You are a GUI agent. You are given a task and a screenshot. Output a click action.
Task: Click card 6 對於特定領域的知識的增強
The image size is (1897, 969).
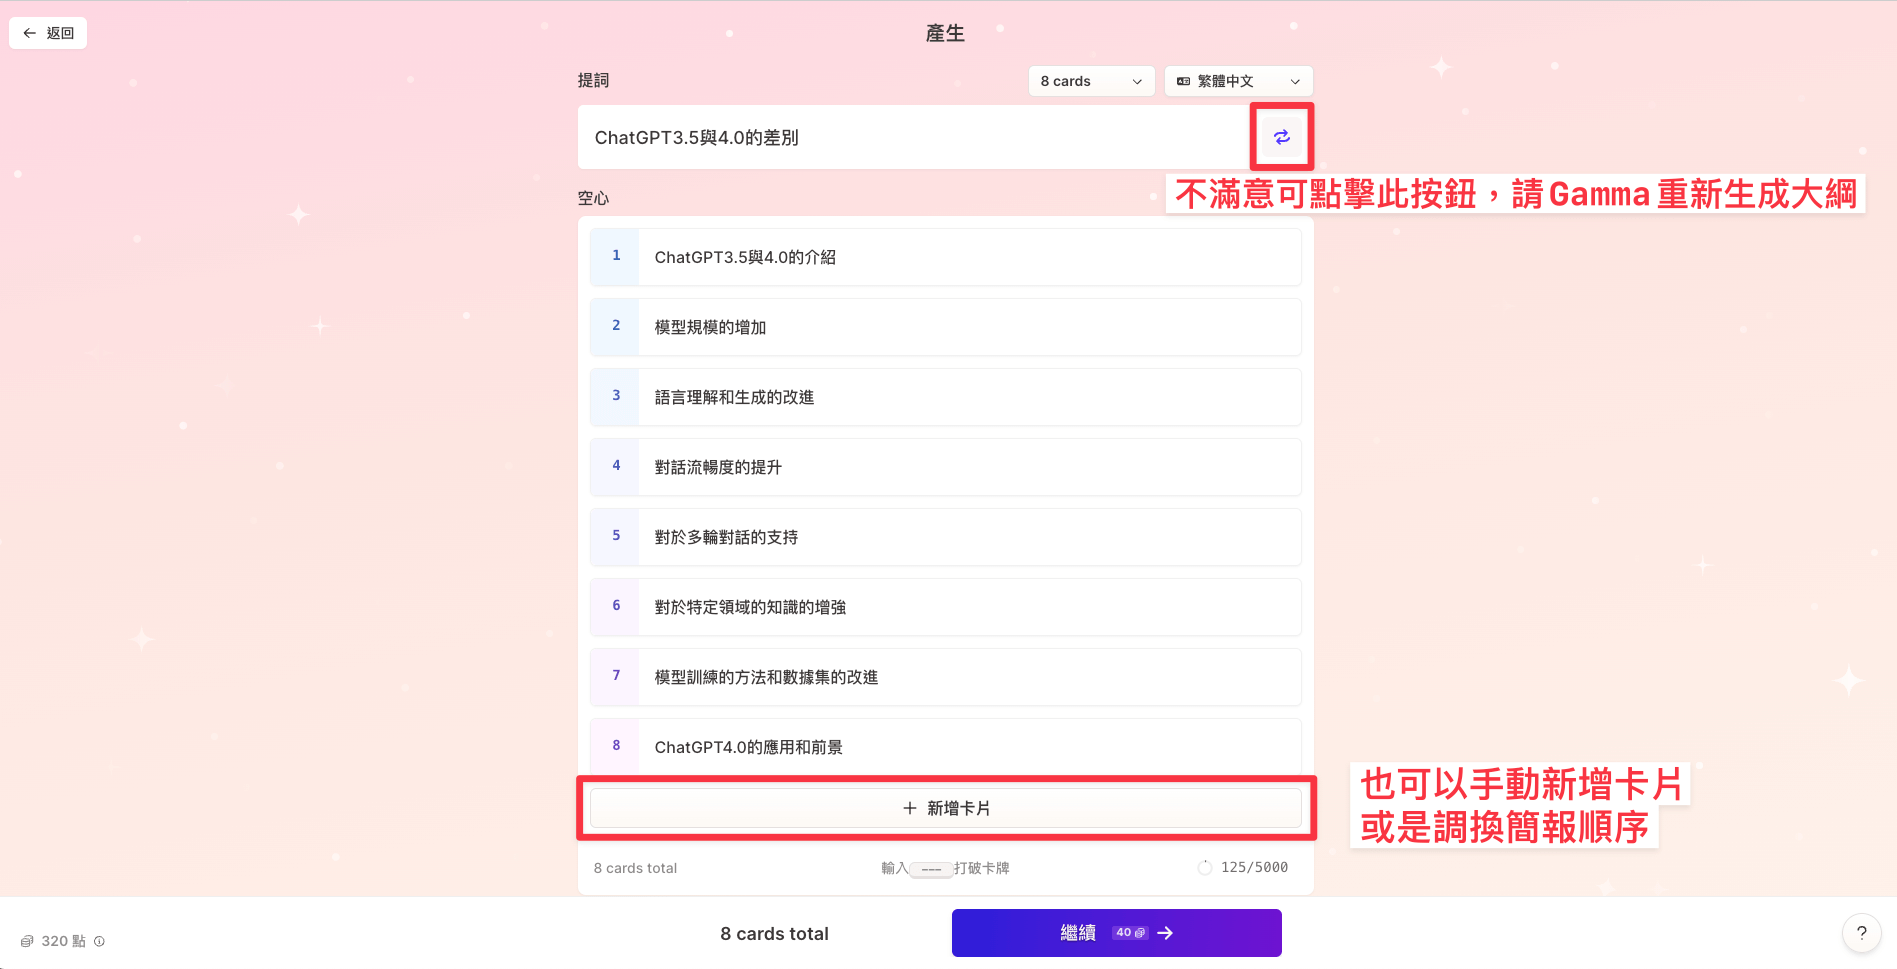click(x=968, y=607)
